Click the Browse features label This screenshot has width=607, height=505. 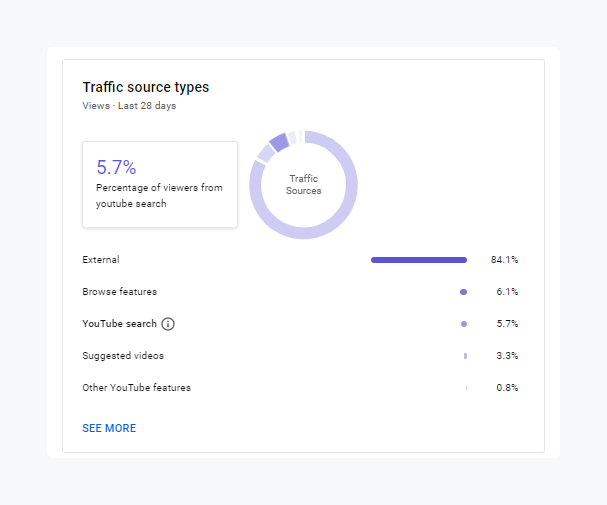coord(119,292)
